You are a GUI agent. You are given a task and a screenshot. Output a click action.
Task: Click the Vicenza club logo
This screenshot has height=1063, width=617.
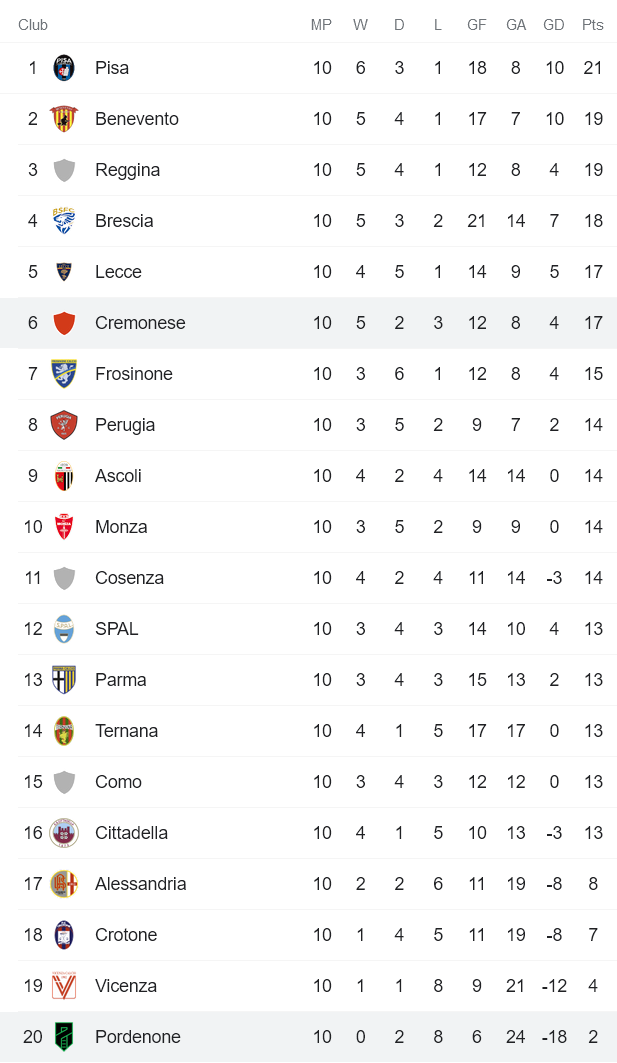tap(64, 986)
